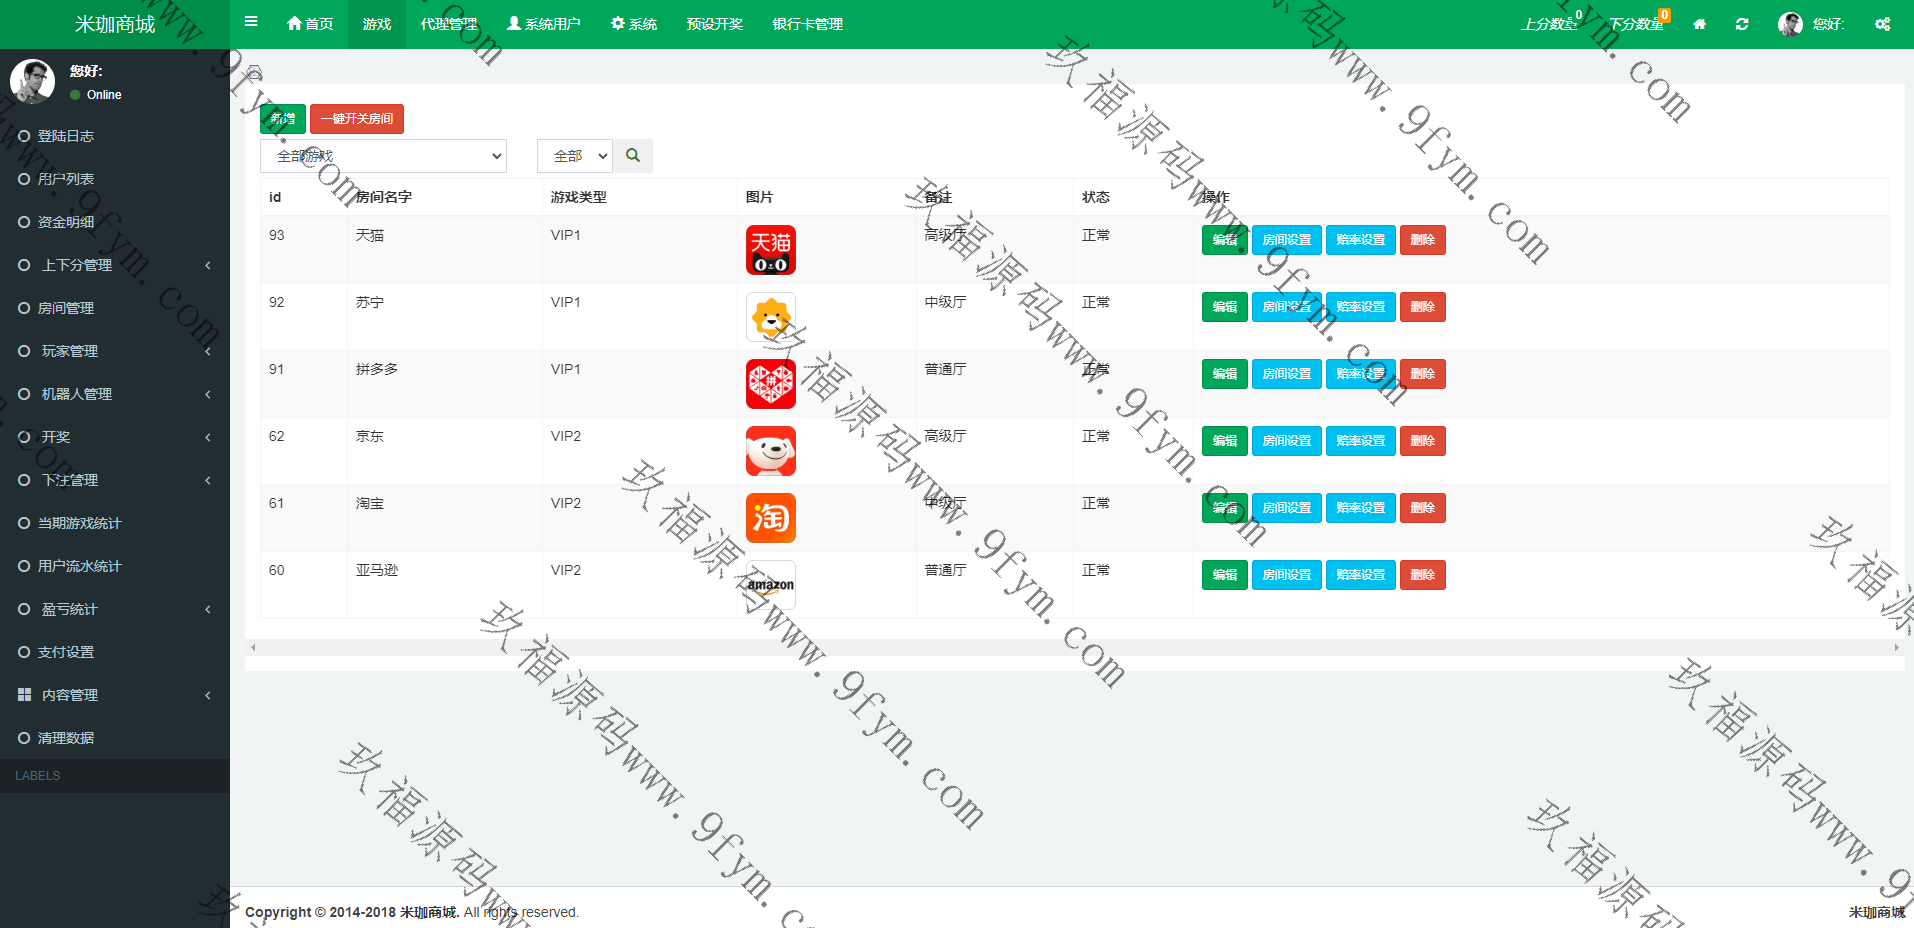This screenshot has height=928, width=1914.
Task: Open the 全部游戏 game filter dropdown
Action: [383, 156]
